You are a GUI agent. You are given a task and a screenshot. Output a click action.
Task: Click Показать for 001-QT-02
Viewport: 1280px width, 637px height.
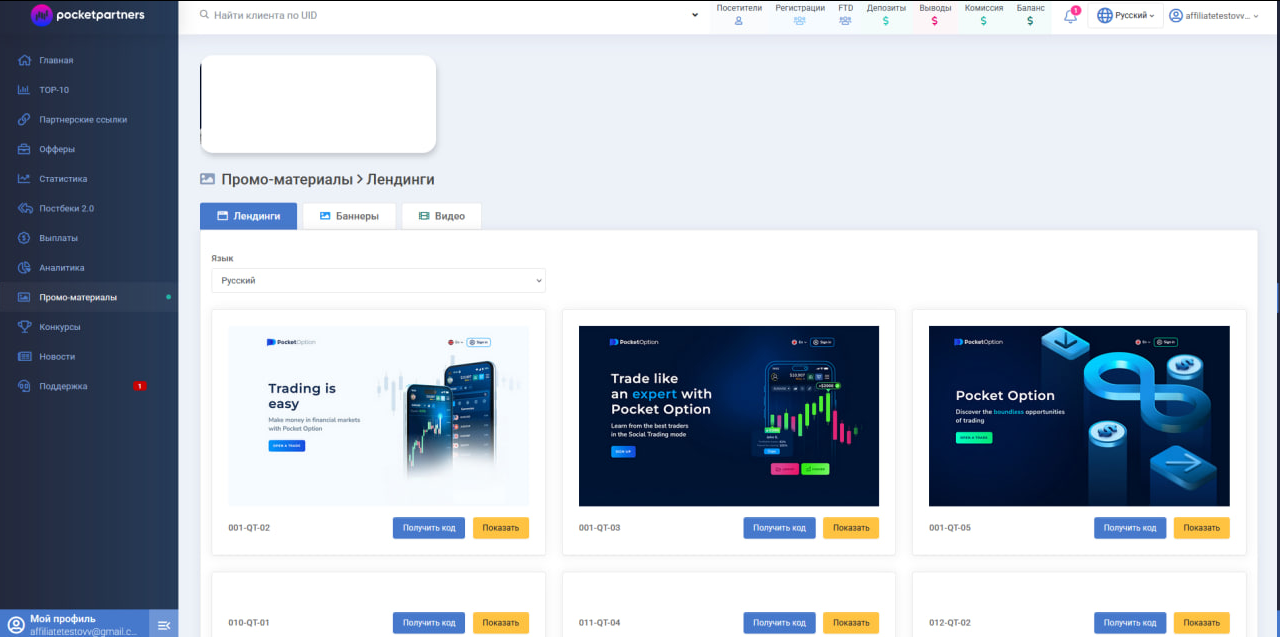coord(501,528)
